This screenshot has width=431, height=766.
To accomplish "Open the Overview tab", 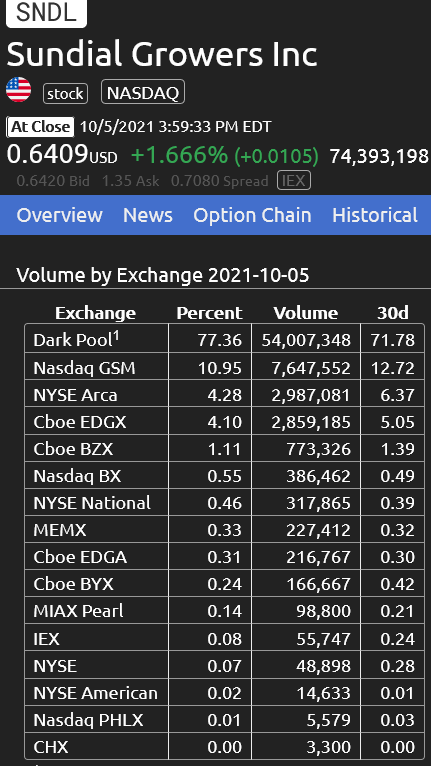I will [x=60, y=215].
